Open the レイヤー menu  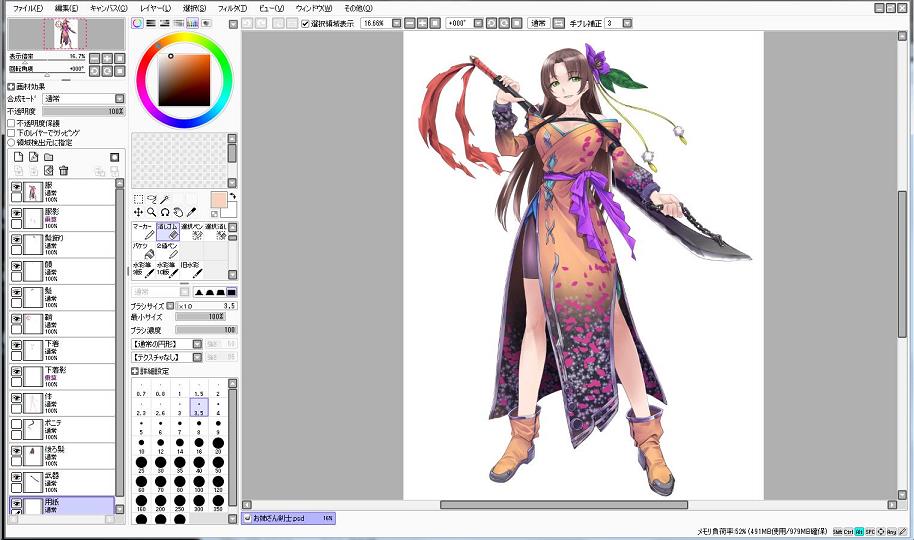[x=155, y=8]
